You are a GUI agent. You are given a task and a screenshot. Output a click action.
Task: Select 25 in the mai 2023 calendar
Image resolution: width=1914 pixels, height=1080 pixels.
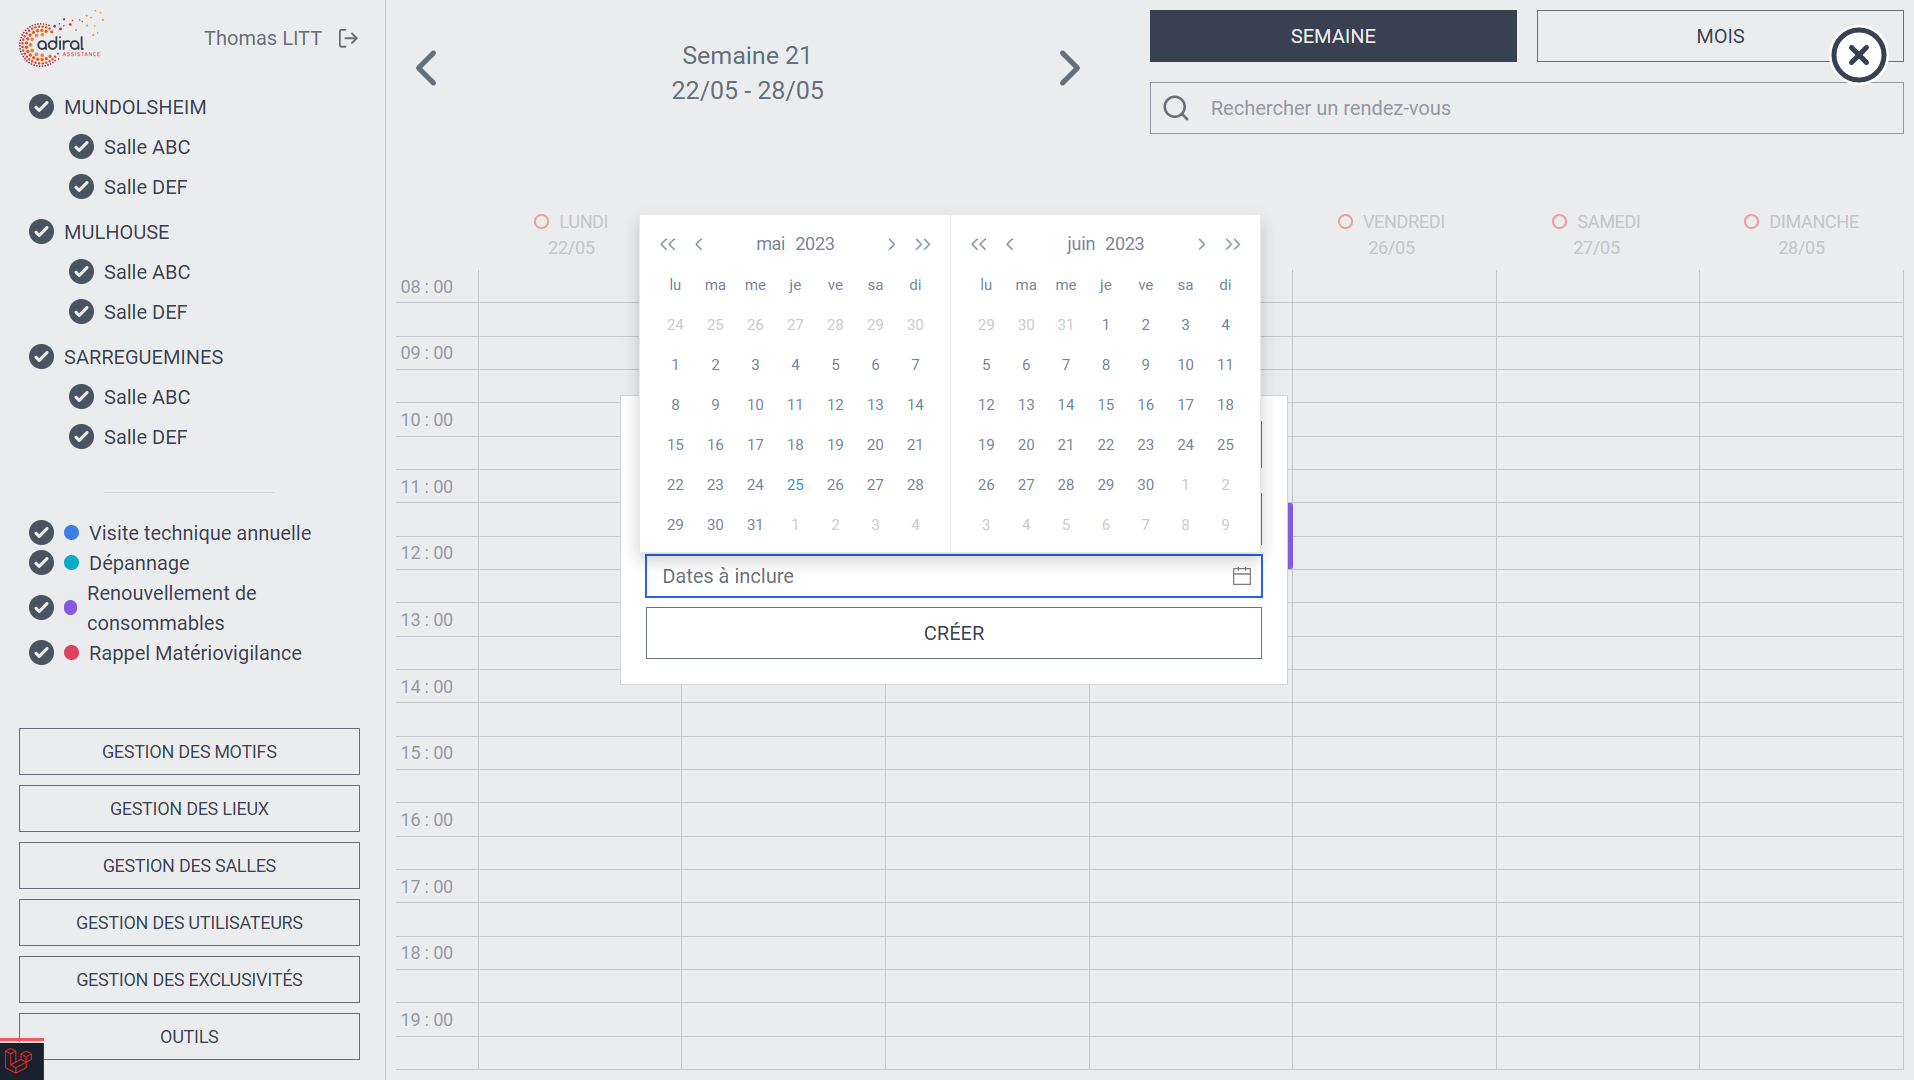(795, 485)
